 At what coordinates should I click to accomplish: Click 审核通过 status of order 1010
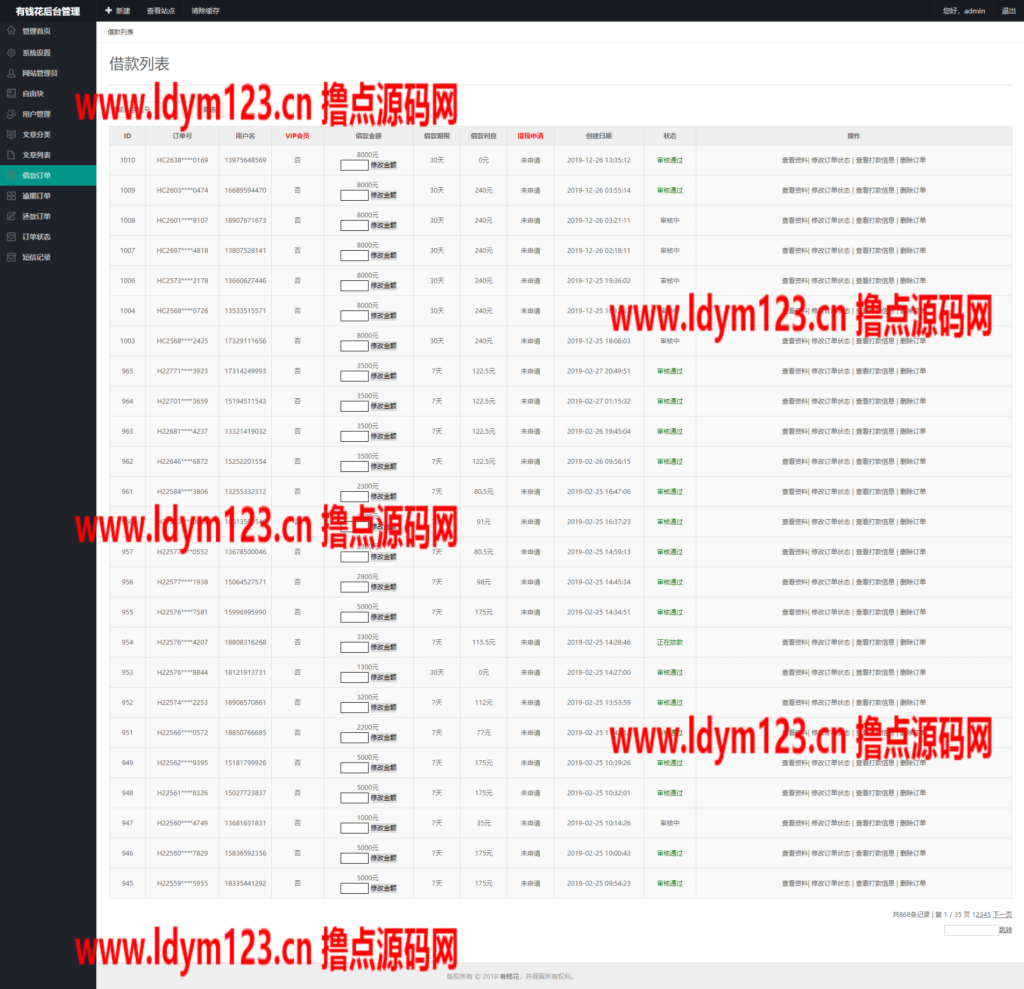pos(669,160)
